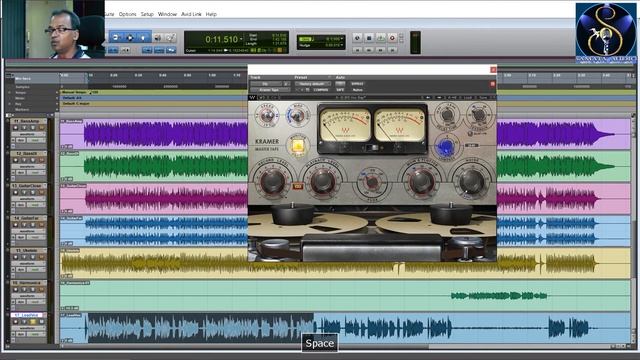Image resolution: width=640 pixels, height=360 pixels.
Task: Toggle the Kramer Tape Speed switch
Action: 267,116
